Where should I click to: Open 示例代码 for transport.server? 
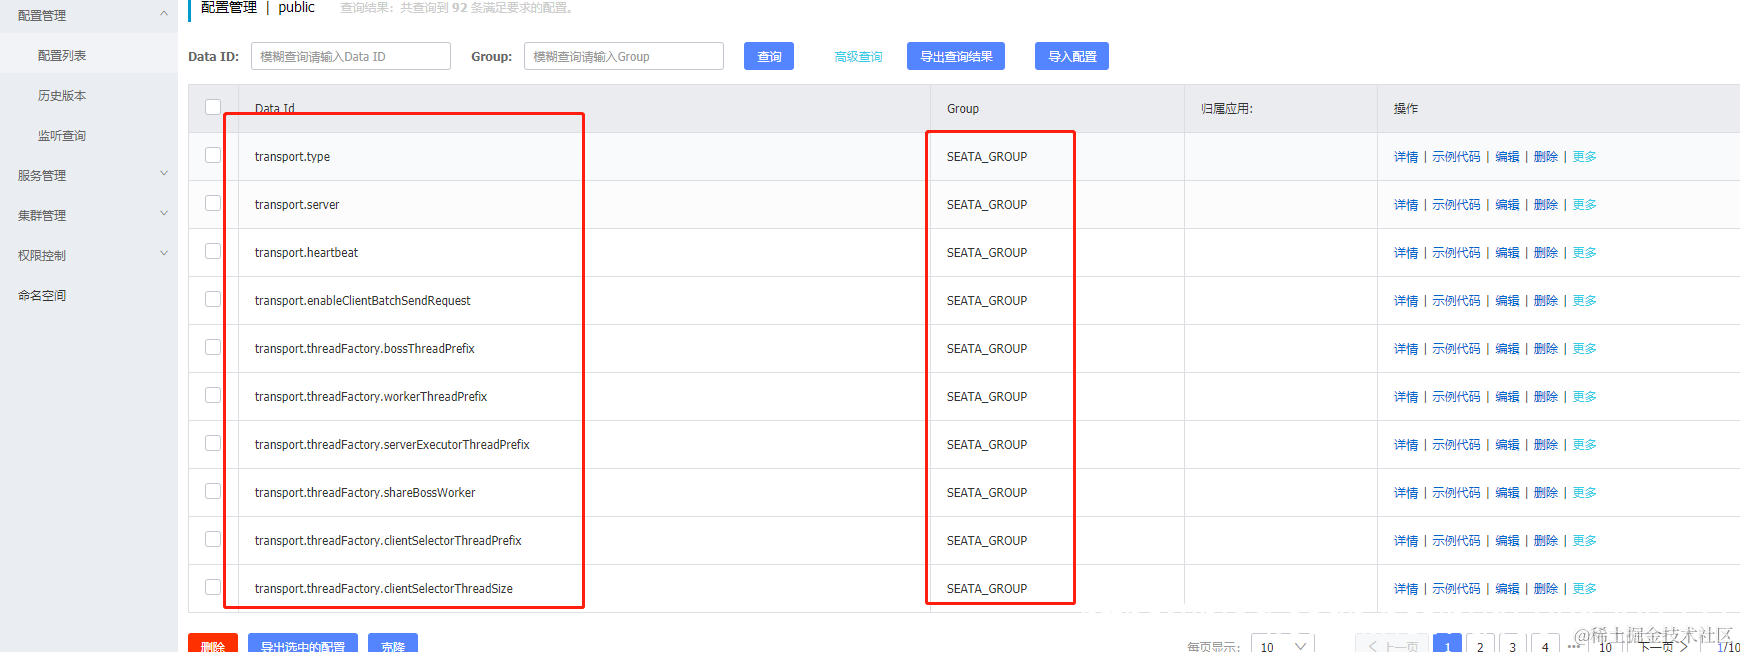click(1456, 205)
